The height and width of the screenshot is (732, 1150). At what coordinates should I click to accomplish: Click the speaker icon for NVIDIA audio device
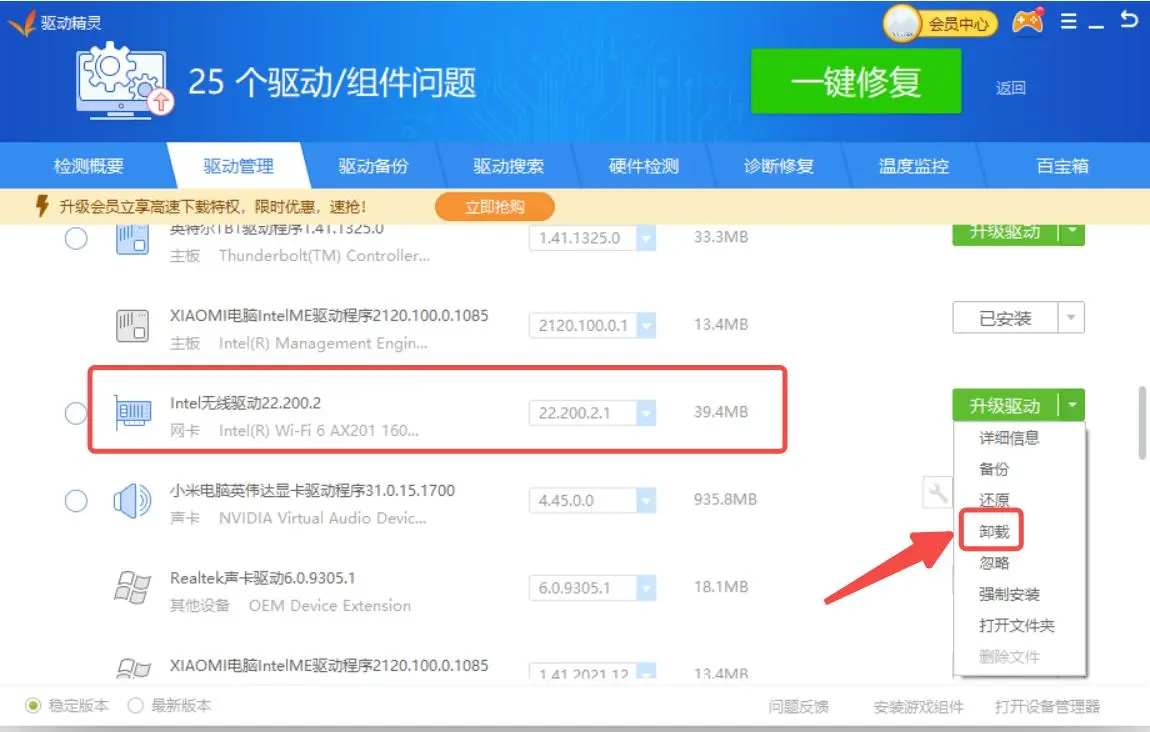(x=132, y=500)
